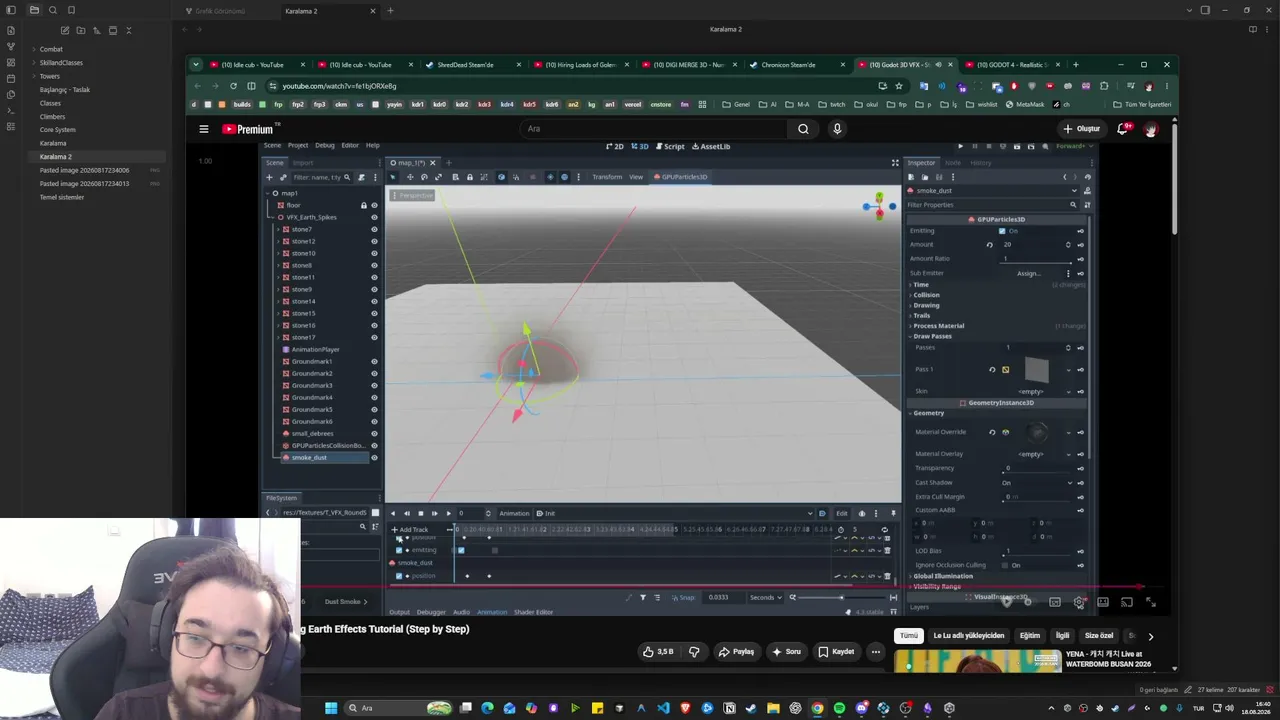Hide the stone7 node
The height and width of the screenshot is (720, 1280).
[x=375, y=229]
